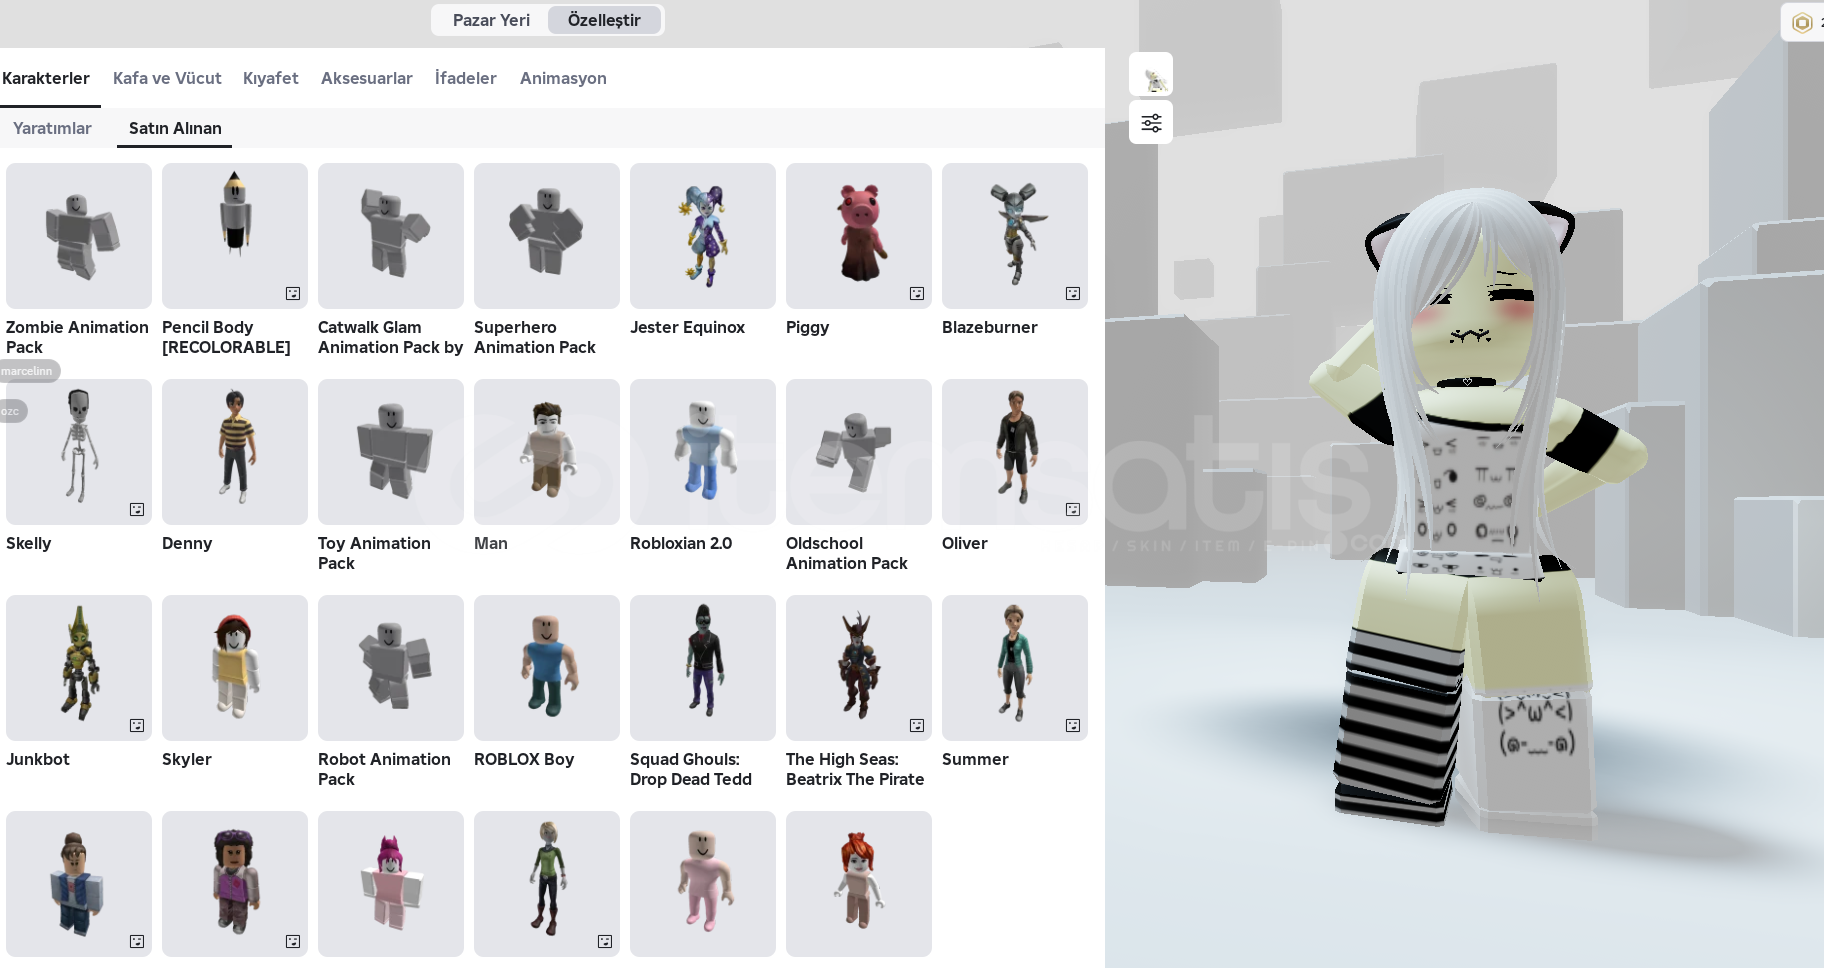Click the bundle badge on Pencil Body
Screen dimensions: 1824x968
pos(293,293)
